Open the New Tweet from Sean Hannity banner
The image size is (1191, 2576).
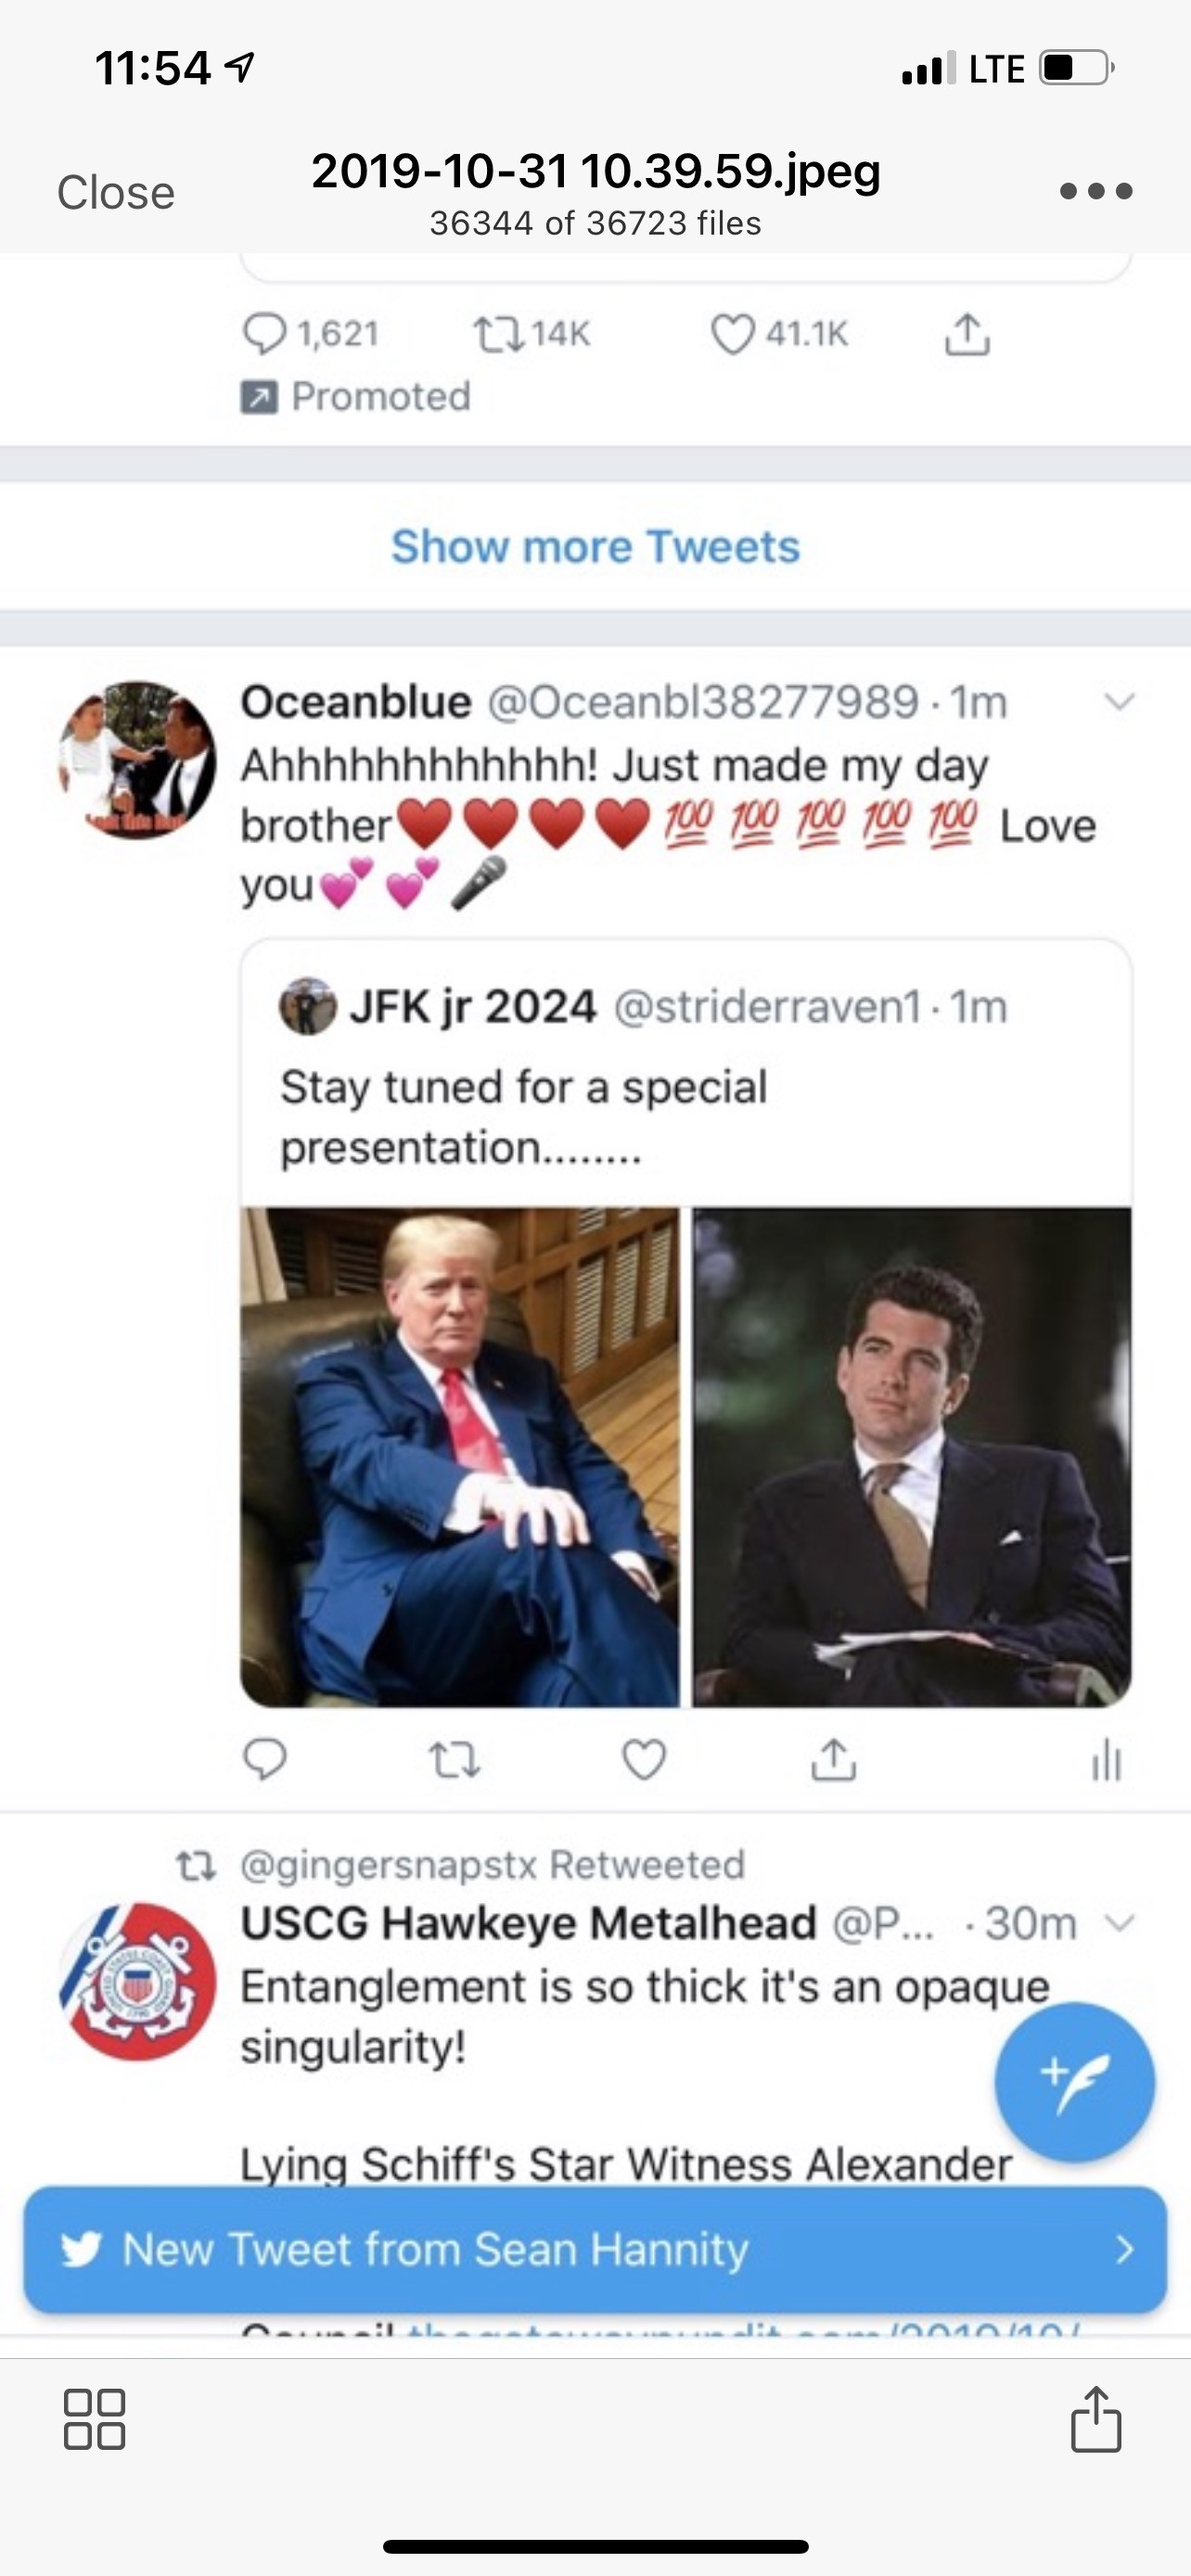click(595, 2249)
